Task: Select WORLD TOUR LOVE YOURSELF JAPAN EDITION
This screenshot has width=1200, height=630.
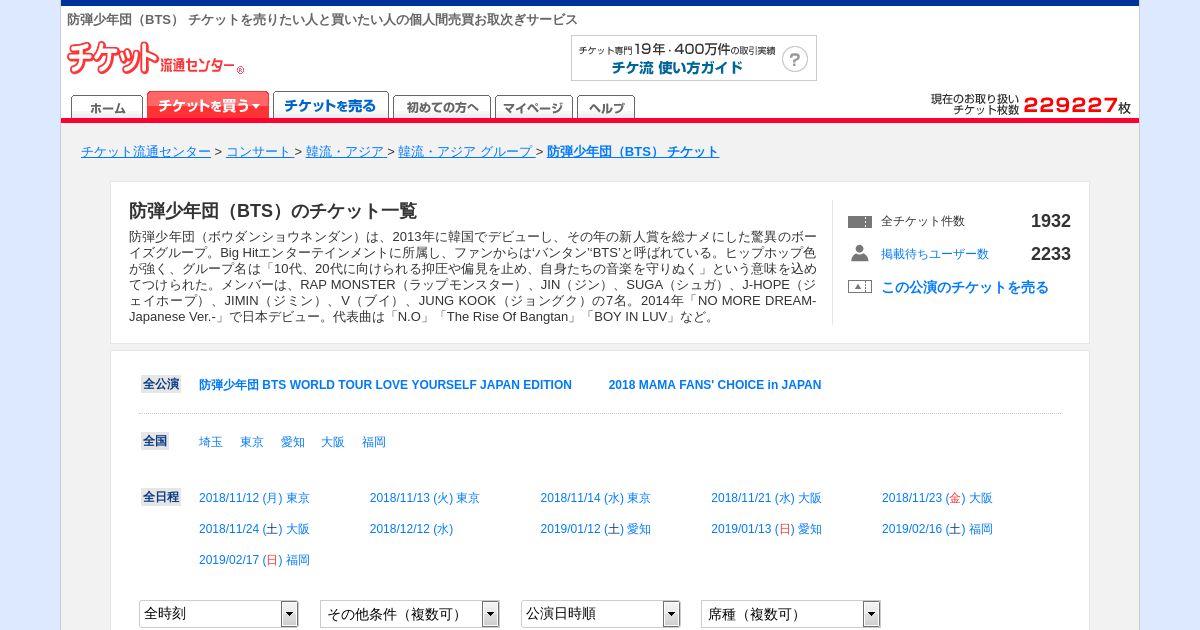Action: click(385, 385)
